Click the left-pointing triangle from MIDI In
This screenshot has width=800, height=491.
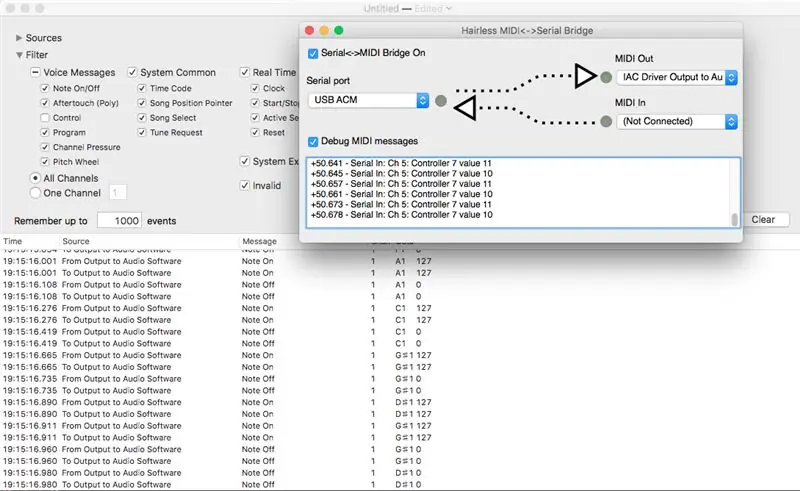(465, 108)
